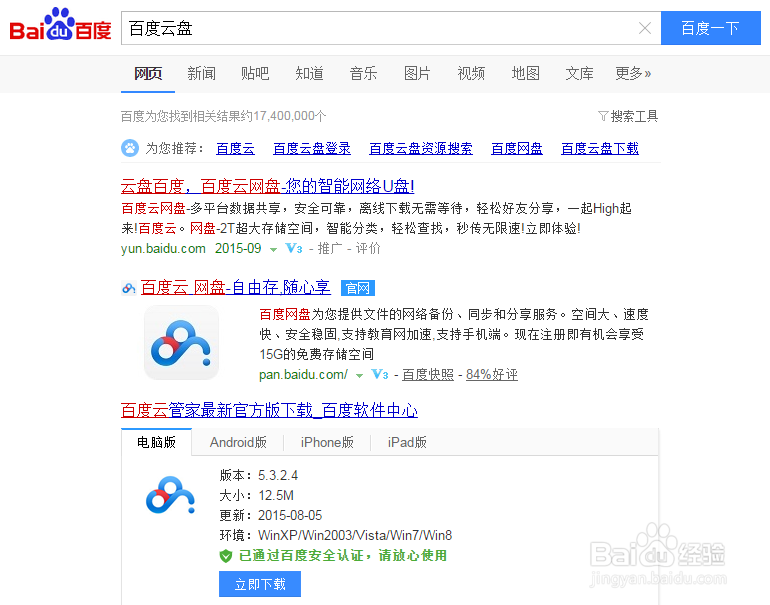Viewport: 770px width, 605px height.
Task: Open the 84%好评 rating link
Action: click(x=492, y=375)
